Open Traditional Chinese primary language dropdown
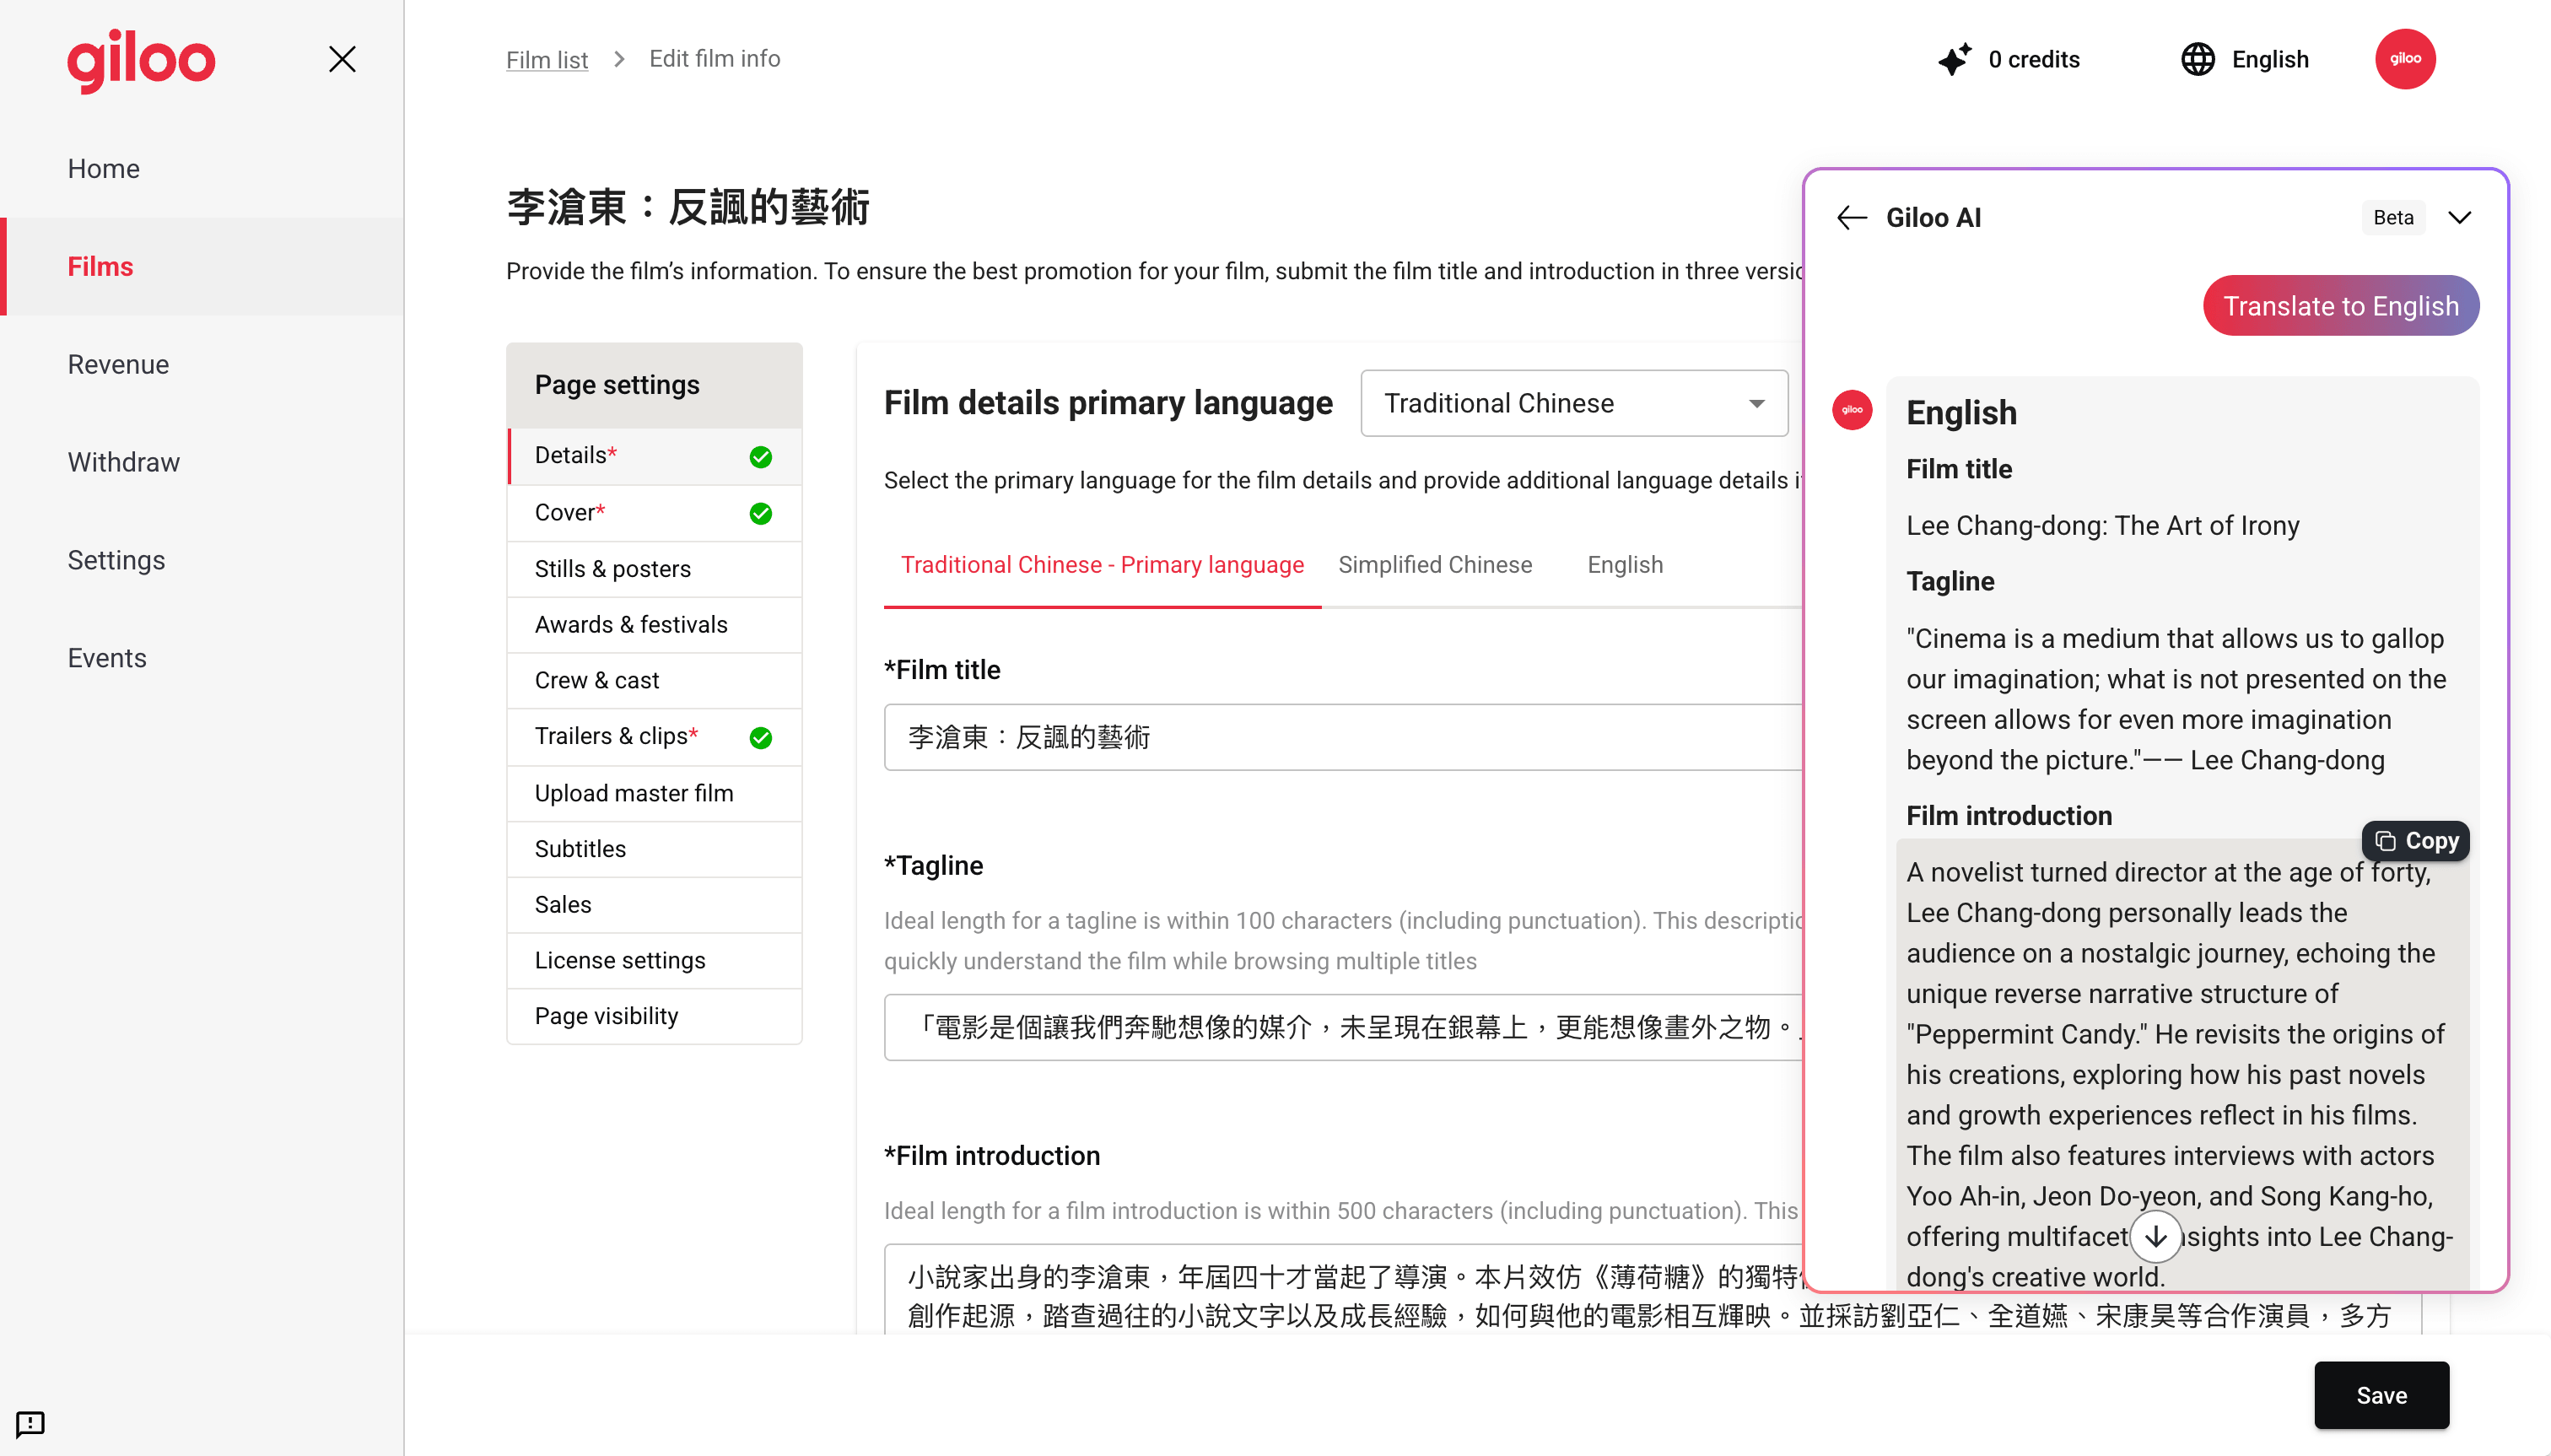This screenshot has height=1456, width=2551. [1573, 404]
